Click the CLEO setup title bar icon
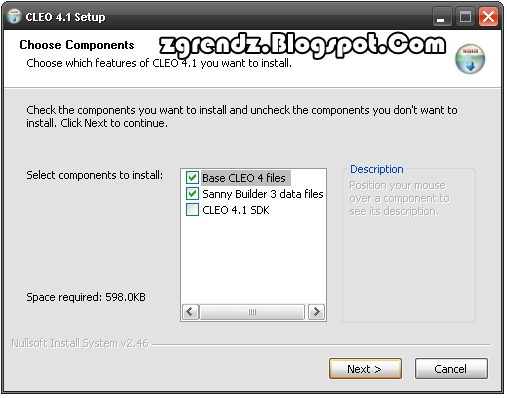The image size is (507, 398). click(x=14, y=16)
